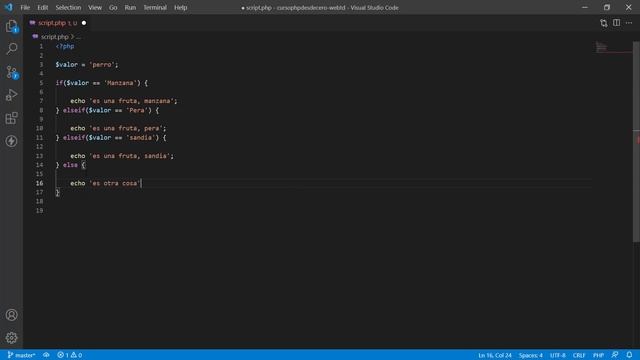
Task: Click the remote eye icon in status bar
Action: (x=46, y=355)
